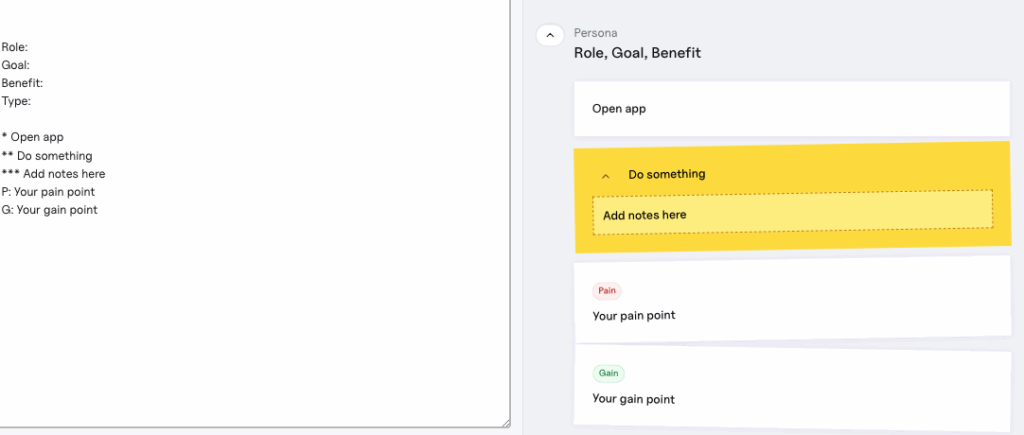Click the "Do something" title in yellow card
The height and width of the screenshot is (435, 1024).
point(667,174)
